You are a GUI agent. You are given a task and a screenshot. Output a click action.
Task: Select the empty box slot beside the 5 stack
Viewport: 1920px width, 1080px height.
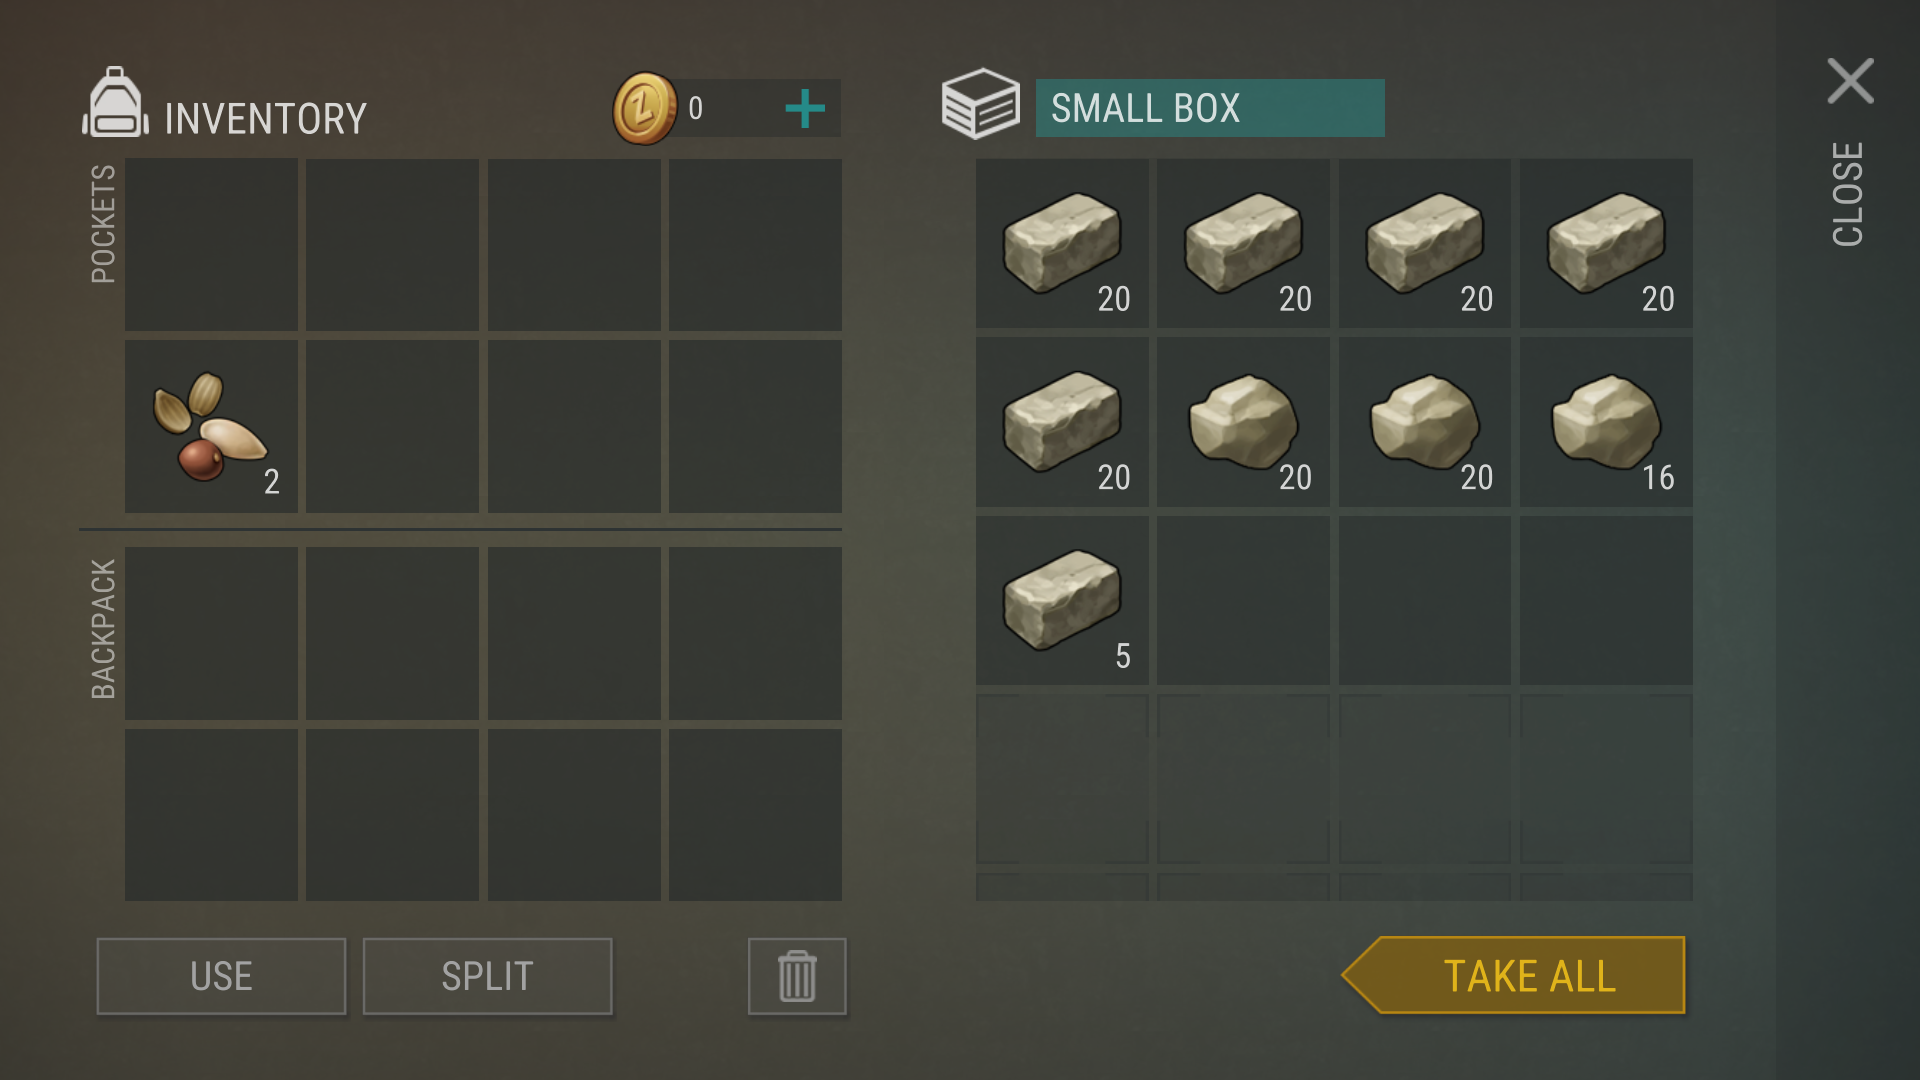click(x=1243, y=601)
